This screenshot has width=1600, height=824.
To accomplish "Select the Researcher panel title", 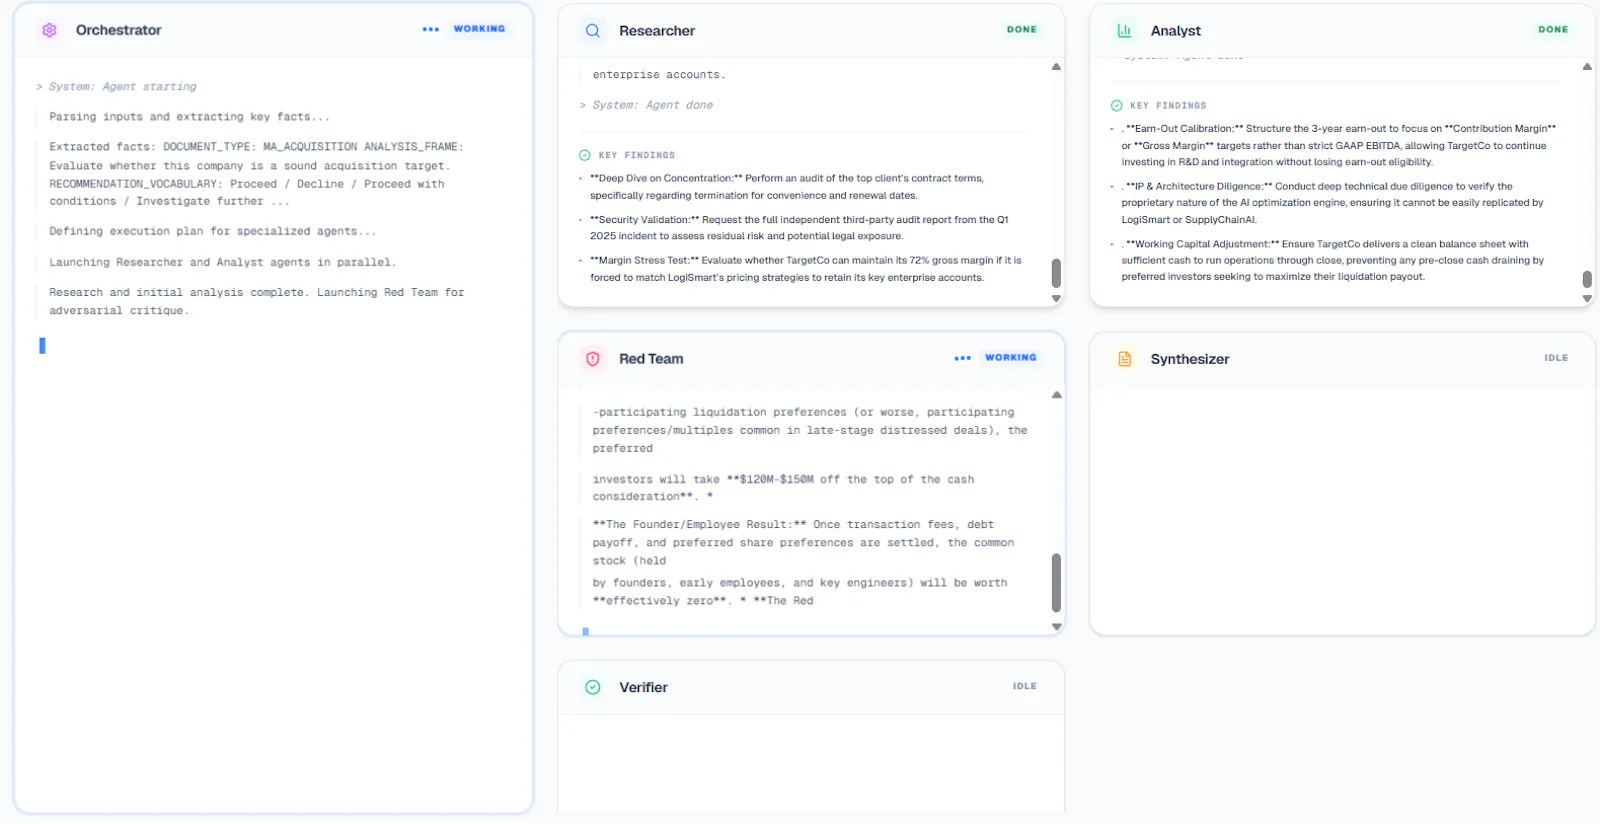I will 657,31.
